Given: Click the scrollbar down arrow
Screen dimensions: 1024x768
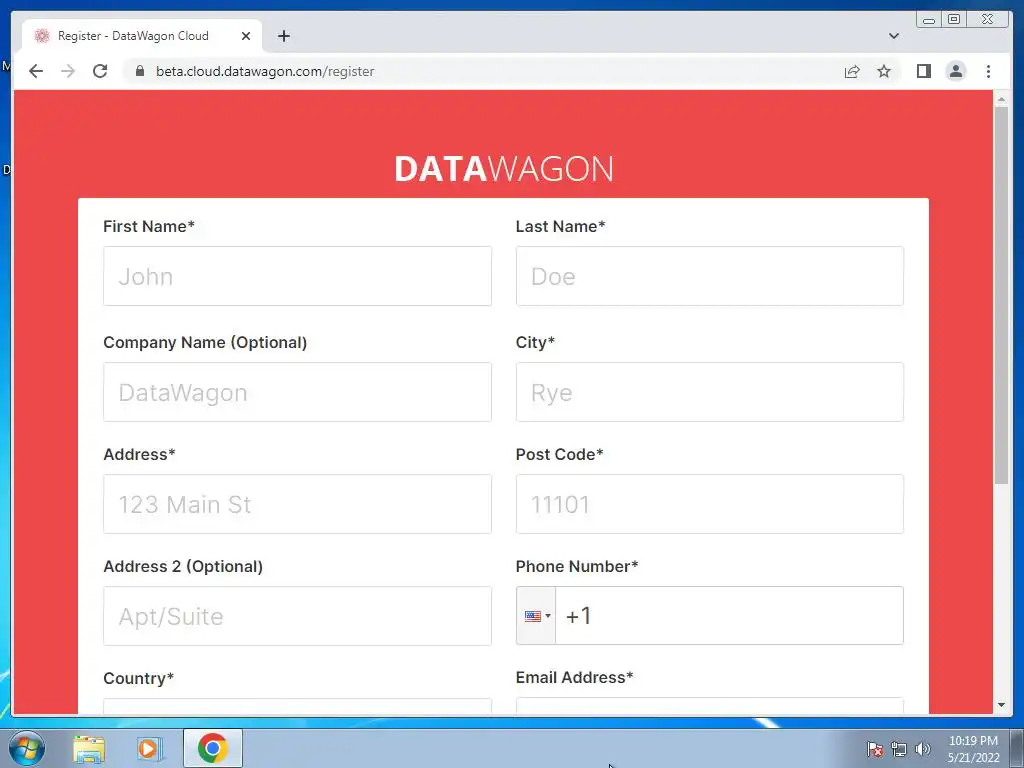Looking at the screenshot, I should point(1001,705).
